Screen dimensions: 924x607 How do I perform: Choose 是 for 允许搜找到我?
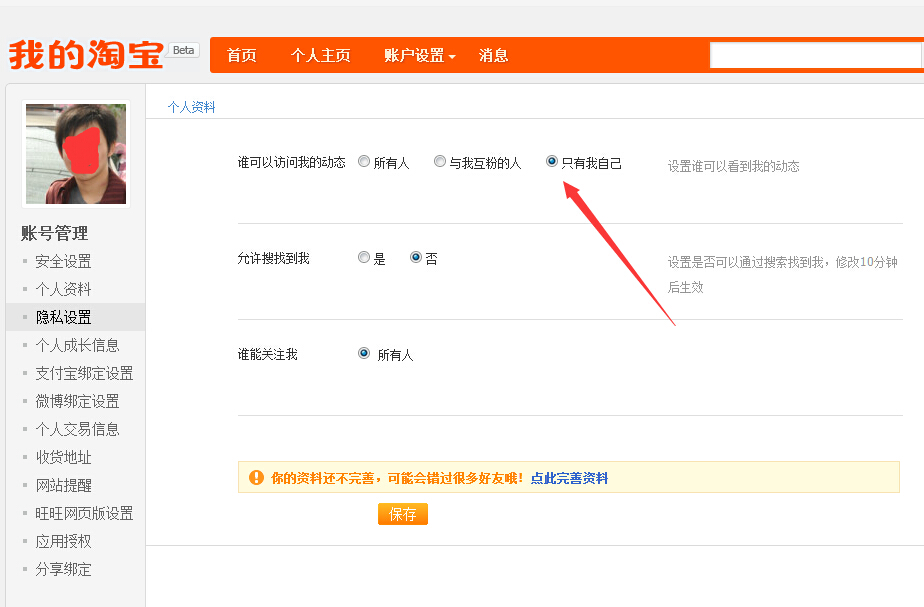tap(364, 258)
